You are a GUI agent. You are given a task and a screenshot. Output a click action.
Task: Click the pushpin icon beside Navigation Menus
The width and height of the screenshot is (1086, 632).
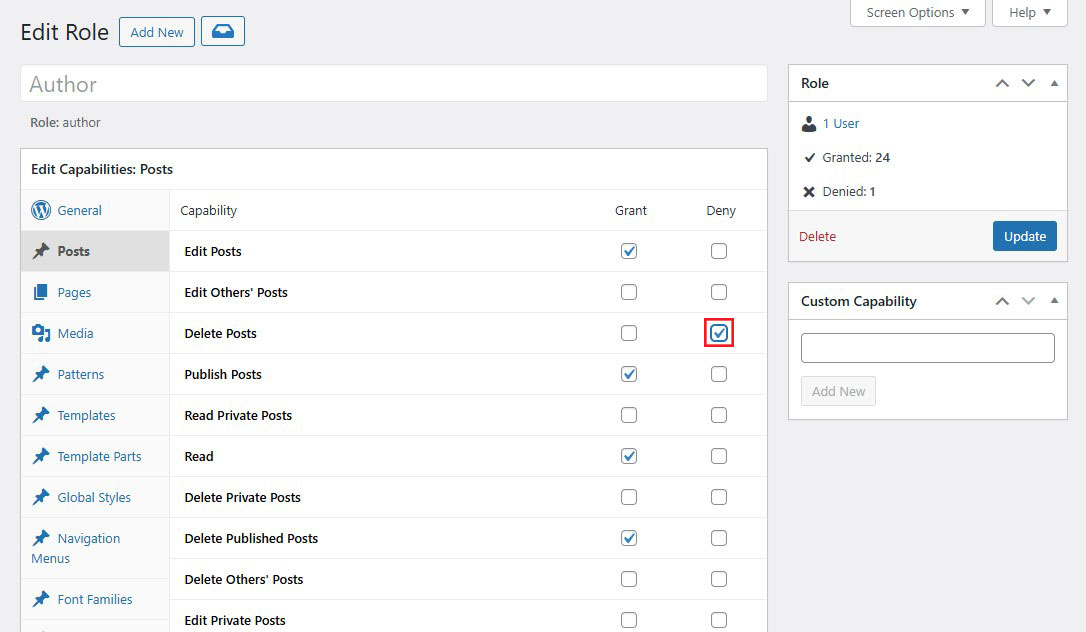(41, 537)
